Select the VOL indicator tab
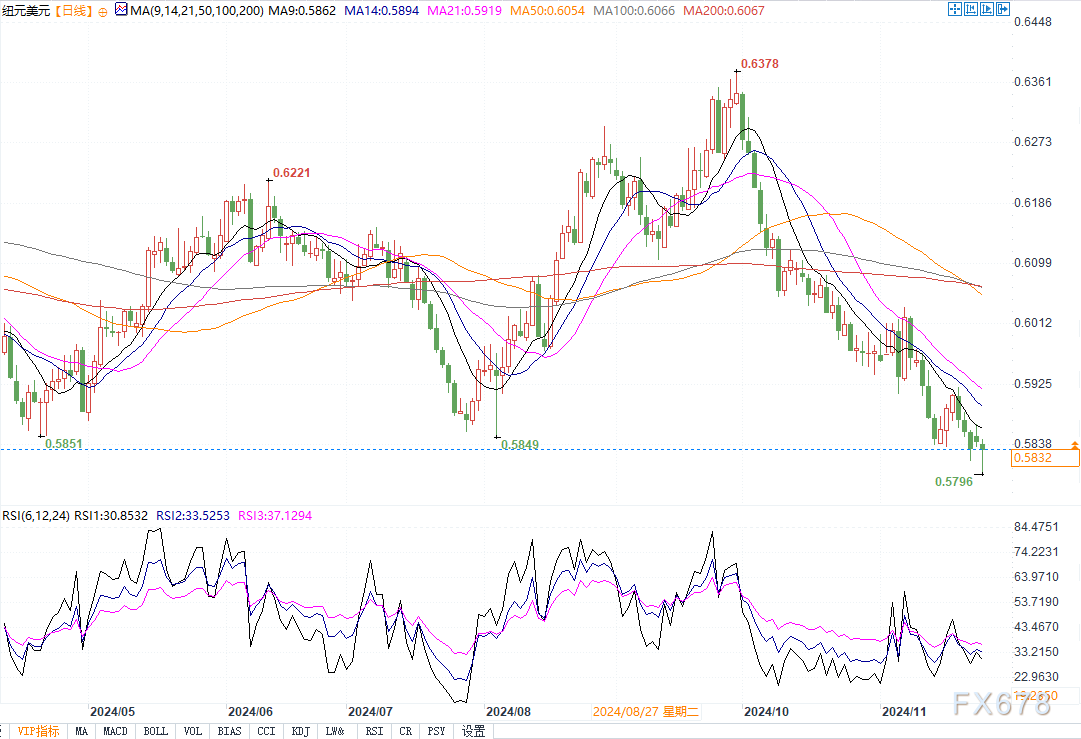Viewport: 1081px width, 739px height. [193, 731]
